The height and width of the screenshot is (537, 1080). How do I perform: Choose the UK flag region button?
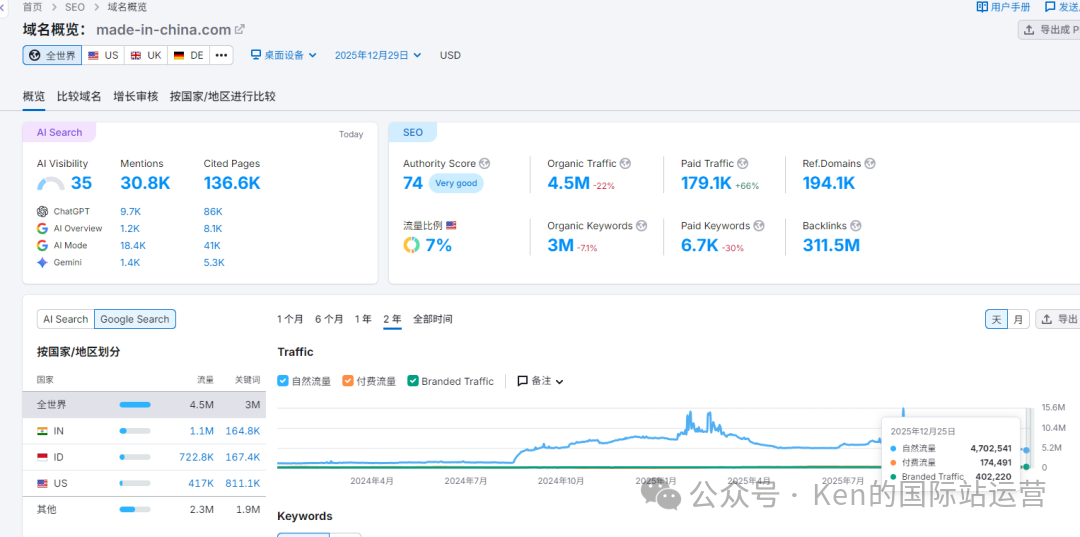tap(146, 56)
